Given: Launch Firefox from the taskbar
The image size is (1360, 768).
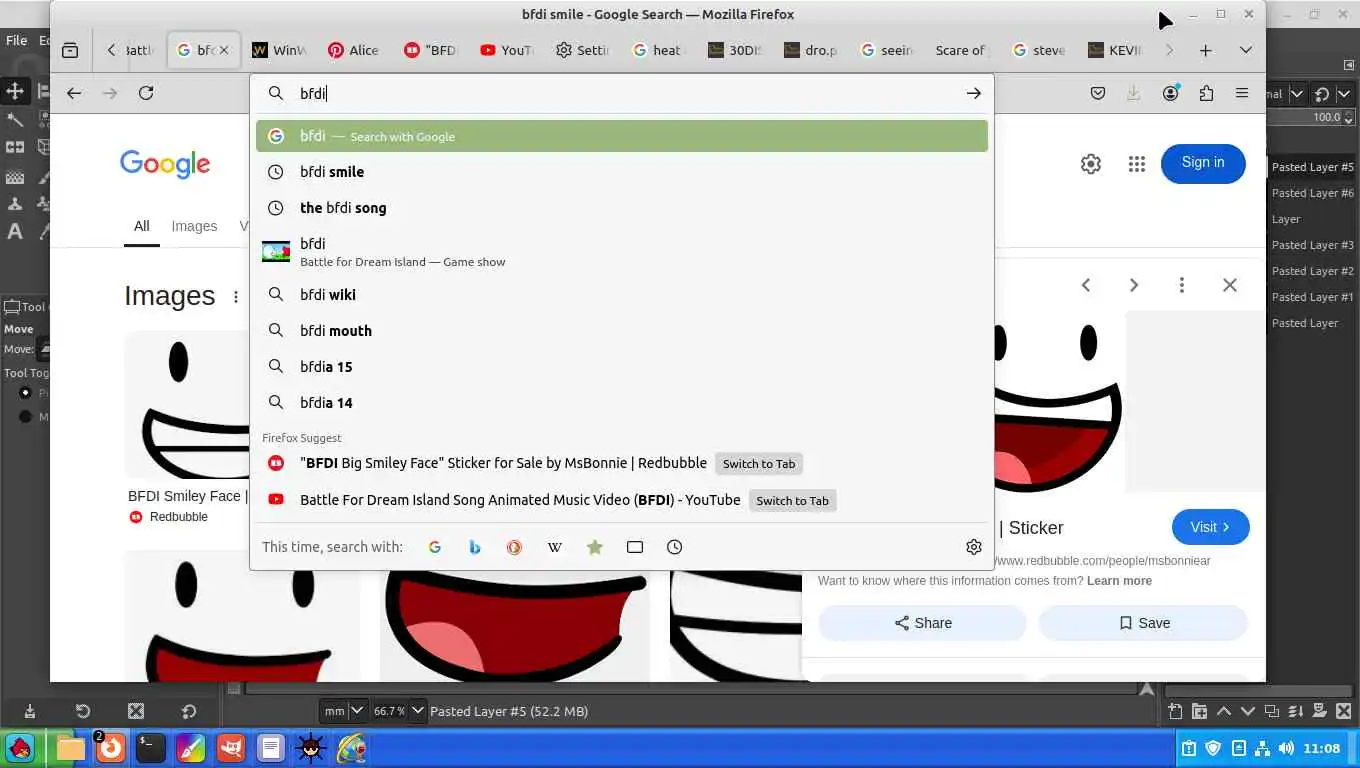Looking at the screenshot, I should [x=110, y=748].
